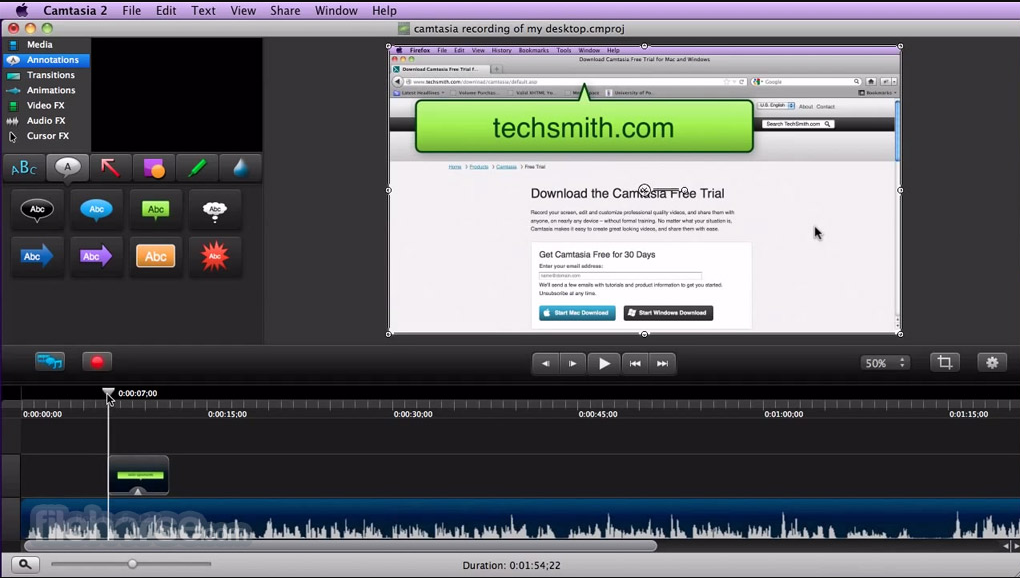Select the red arrow annotation category

click(111, 168)
